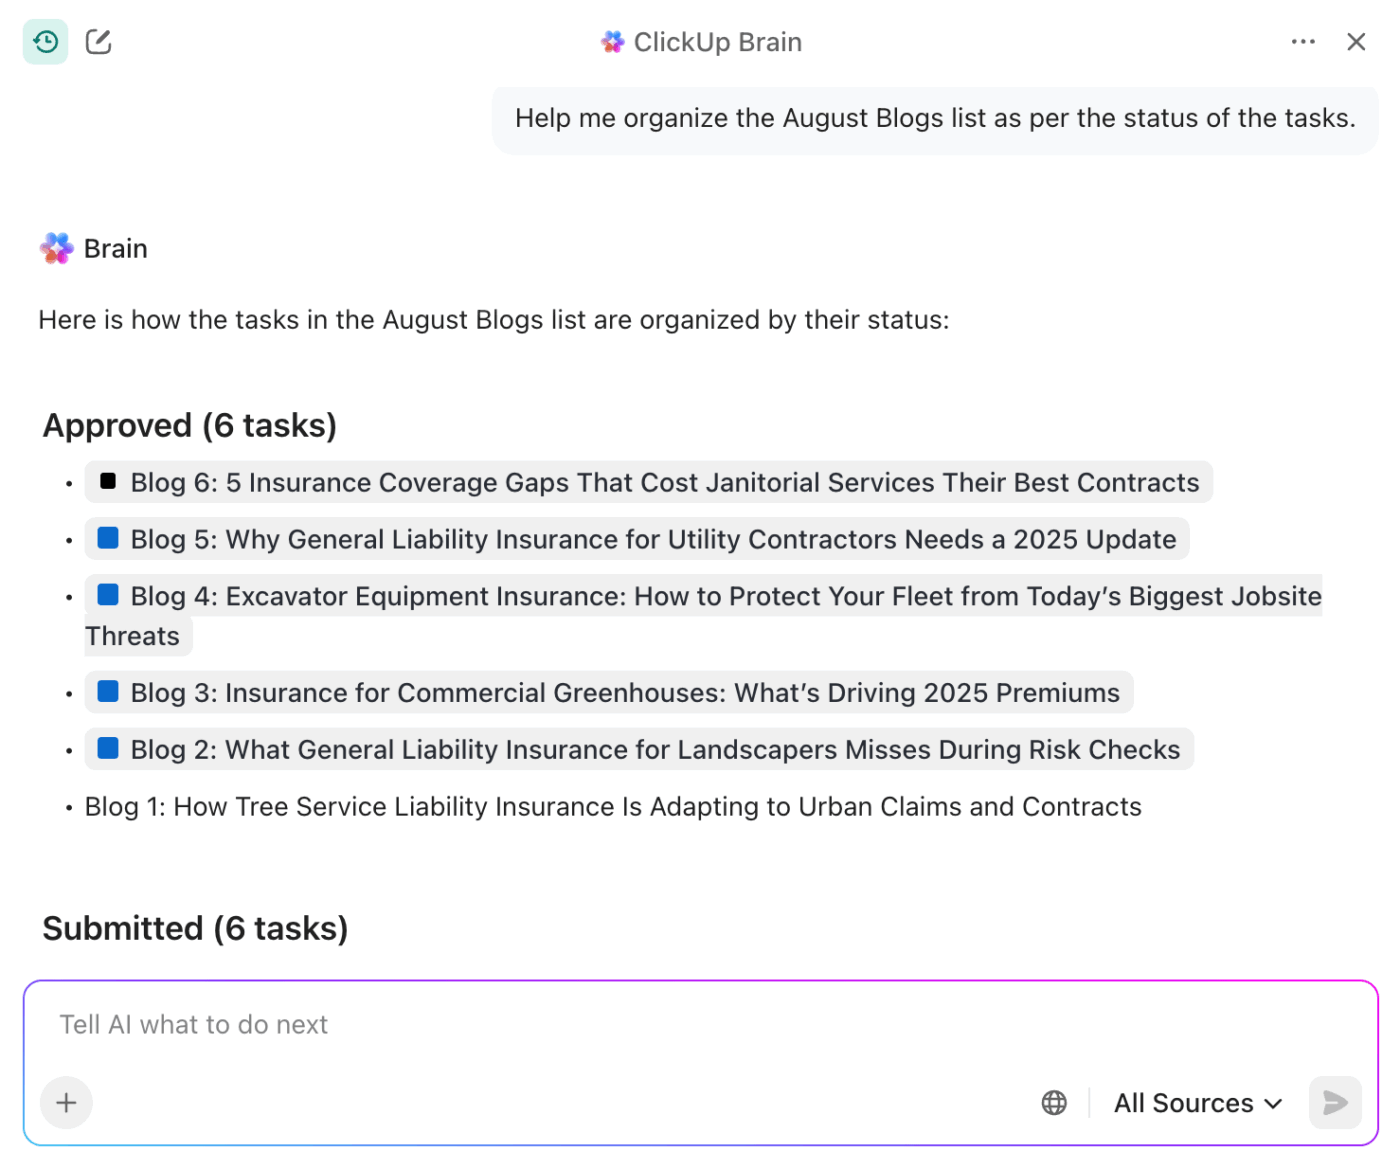Open the chat history panel
The image size is (1400, 1169).
pos(45,41)
